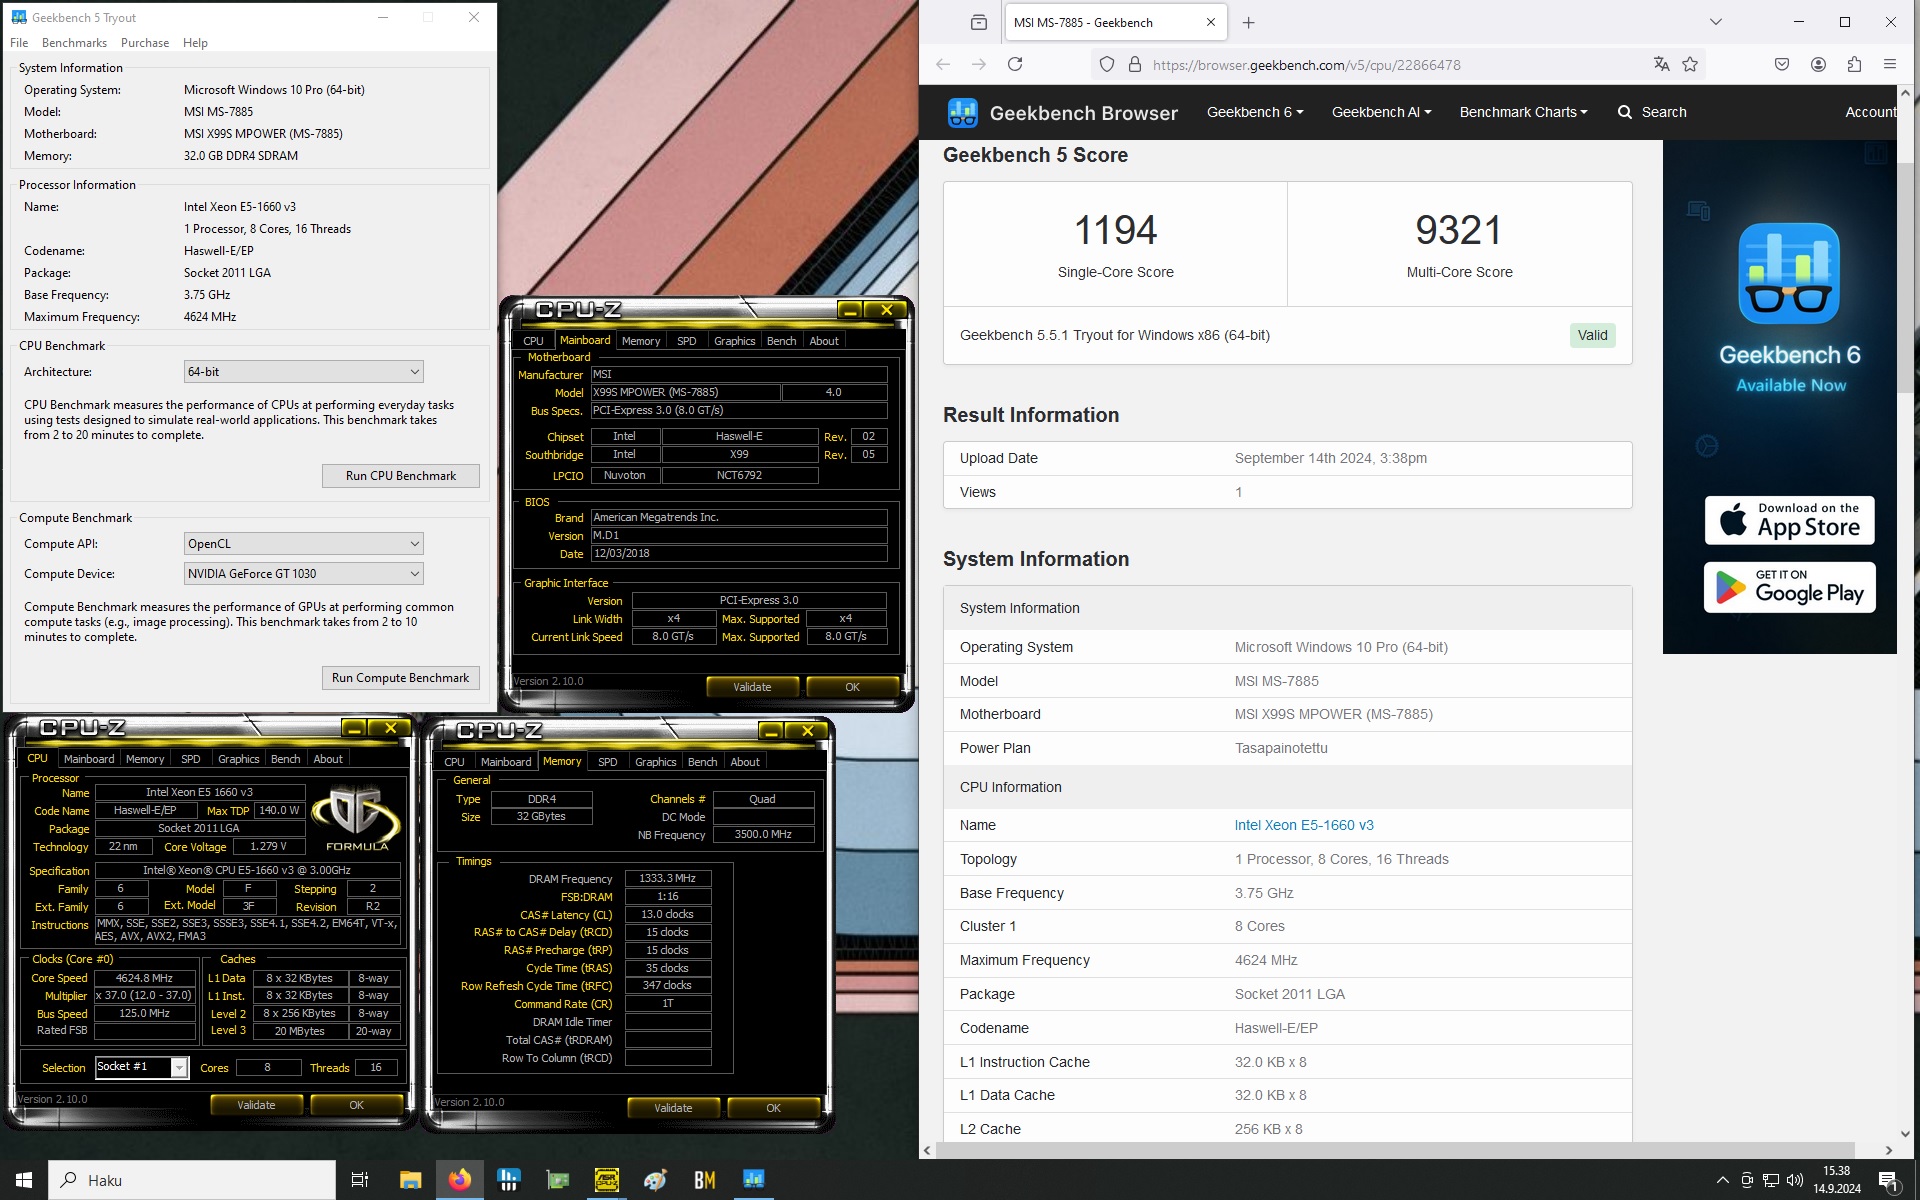Go forward with the Firefox arrow
Image resolution: width=1920 pixels, height=1200 pixels.
[x=979, y=64]
